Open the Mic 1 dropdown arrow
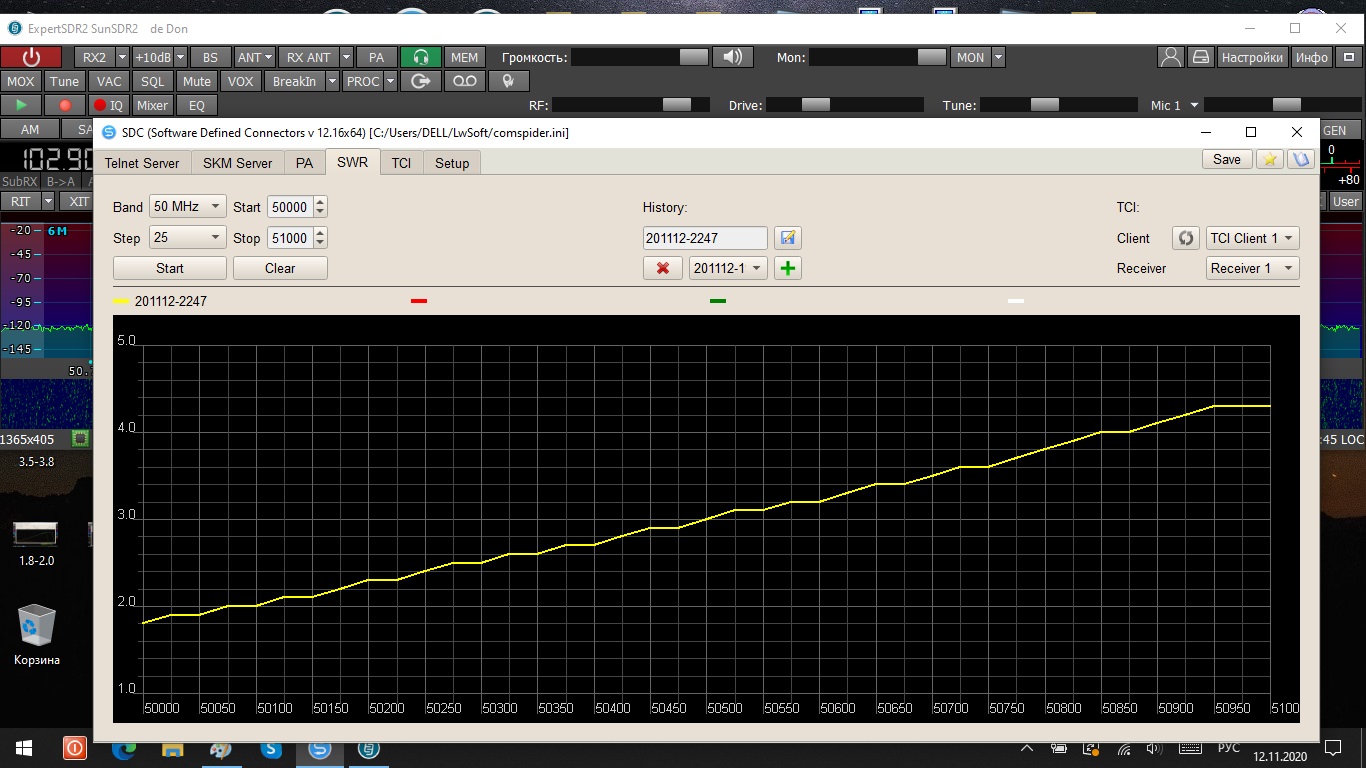 (1194, 105)
